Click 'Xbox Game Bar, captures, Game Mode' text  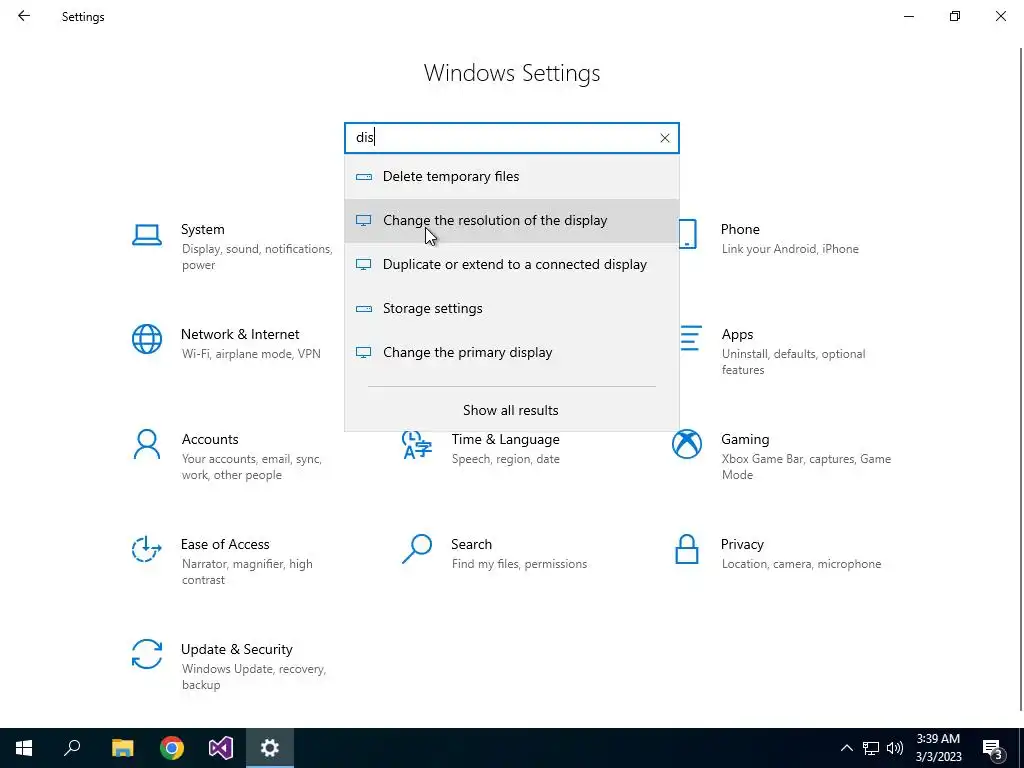(x=806, y=467)
